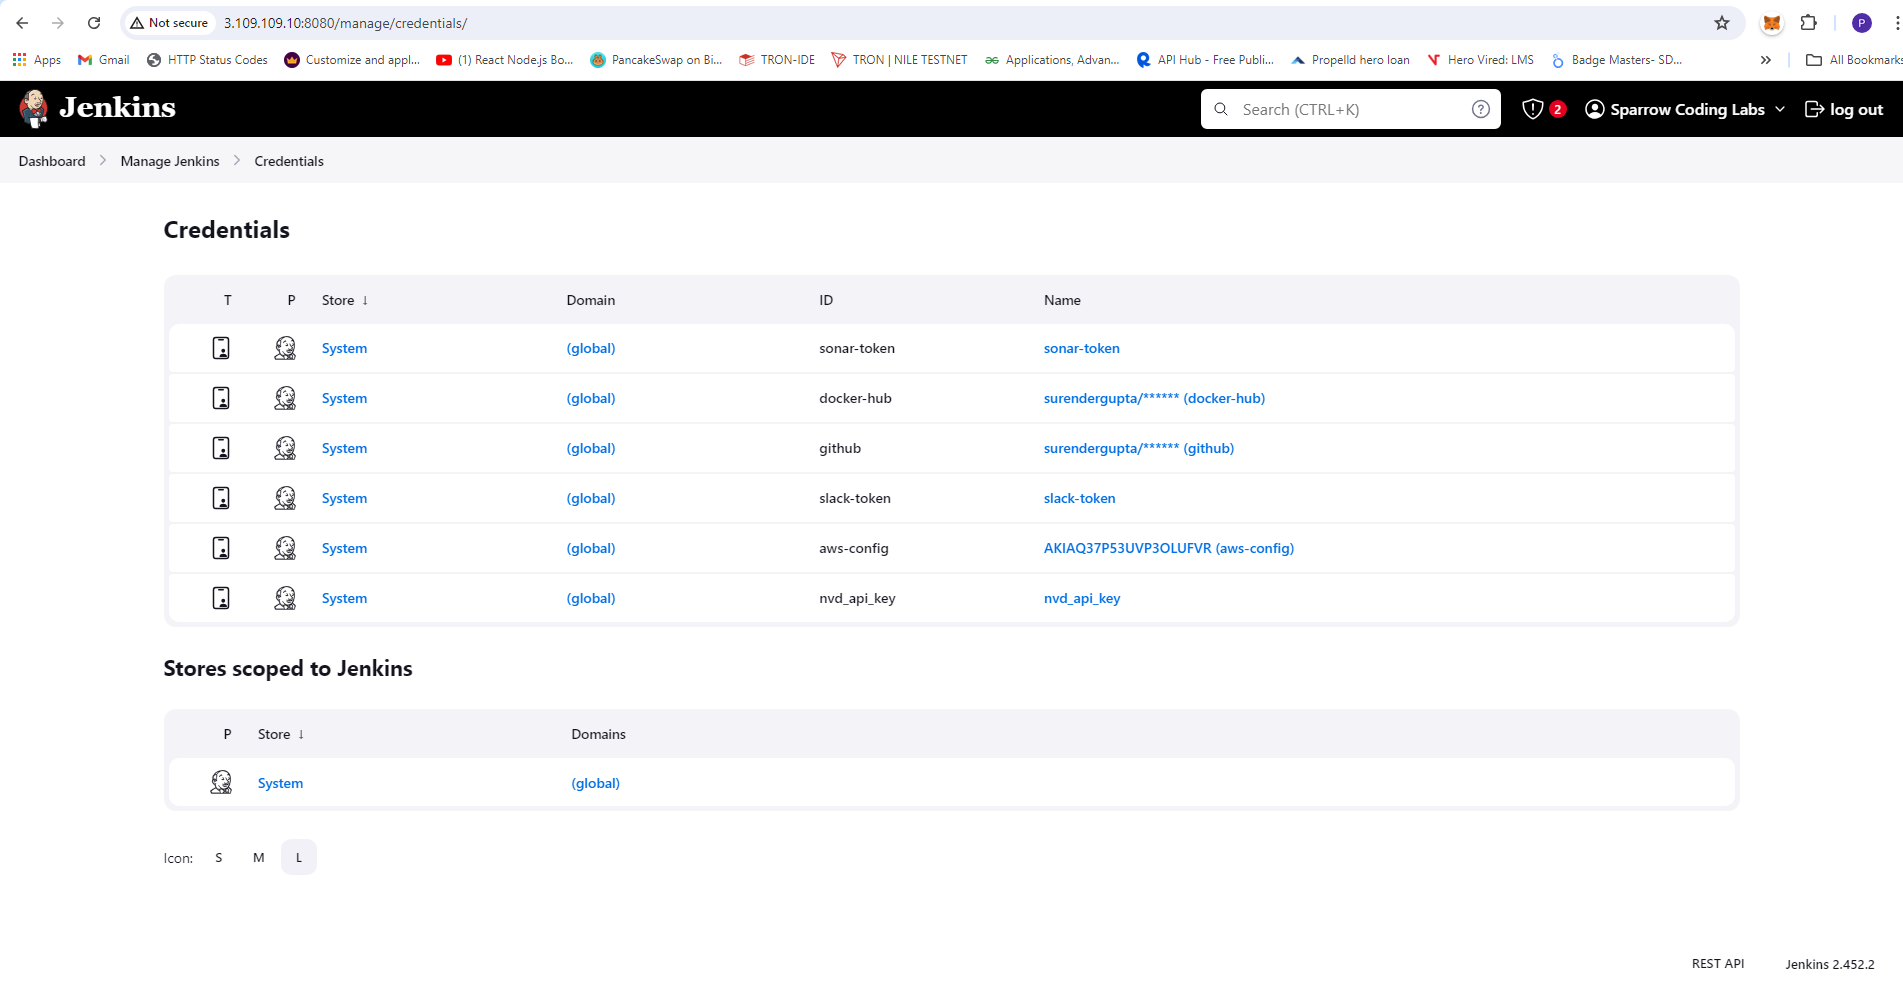Open the Gmail bookmark
Screen dimensions: 1903x986
[x=104, y=60]
